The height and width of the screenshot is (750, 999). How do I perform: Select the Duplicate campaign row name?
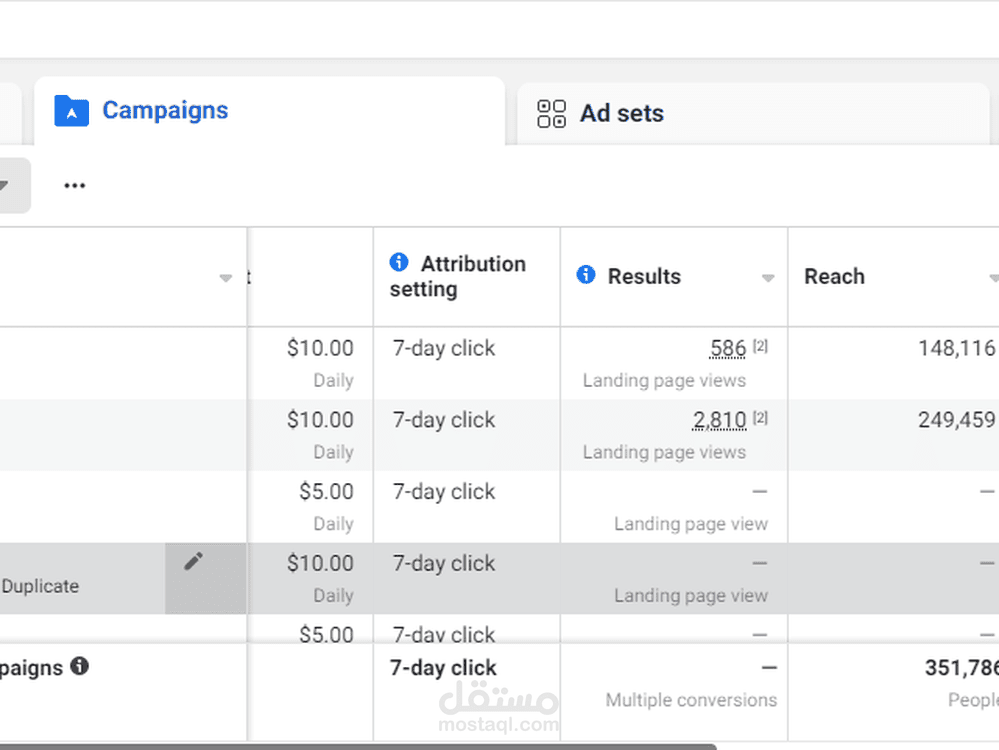click(40, 586)
